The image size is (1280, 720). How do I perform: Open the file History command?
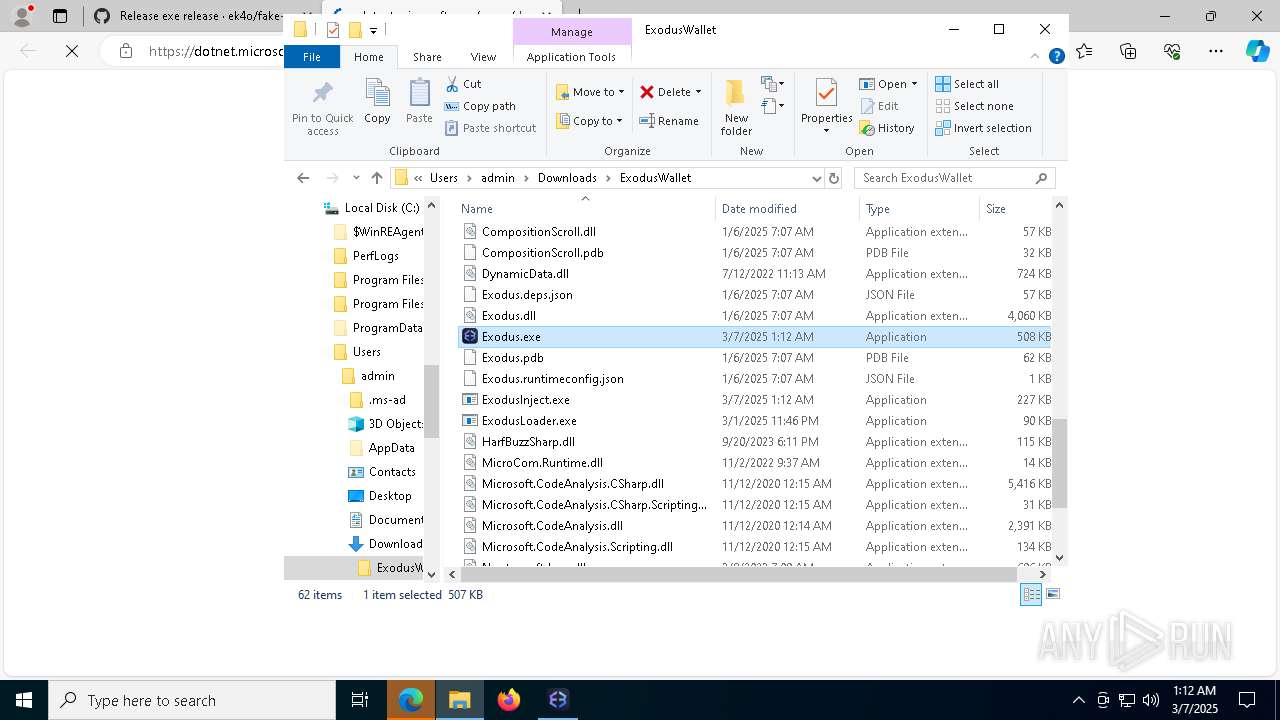887,128
